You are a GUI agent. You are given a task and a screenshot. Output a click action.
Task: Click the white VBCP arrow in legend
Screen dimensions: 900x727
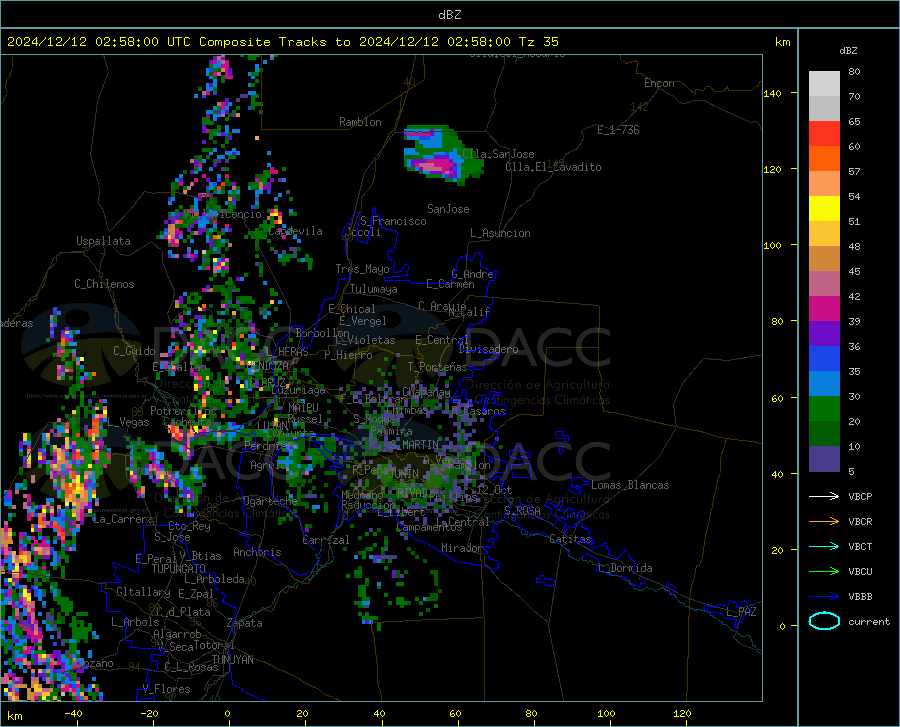click(x=824, y=496)
